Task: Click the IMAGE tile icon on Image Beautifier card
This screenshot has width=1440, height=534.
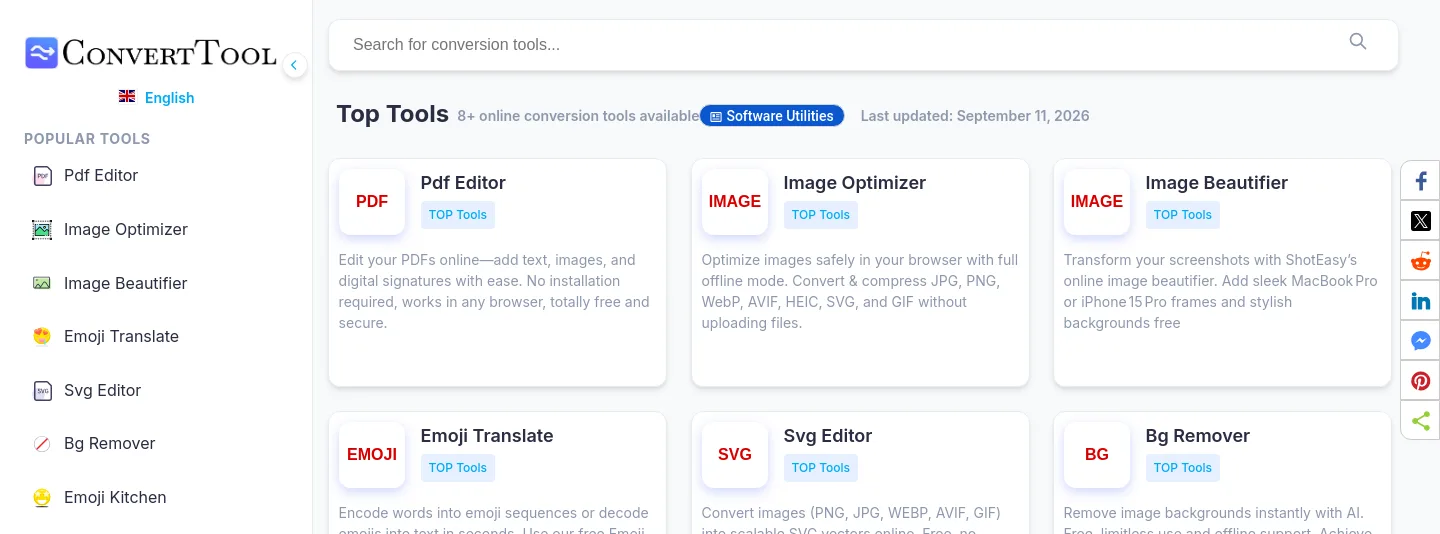Action: [1097, 202]
